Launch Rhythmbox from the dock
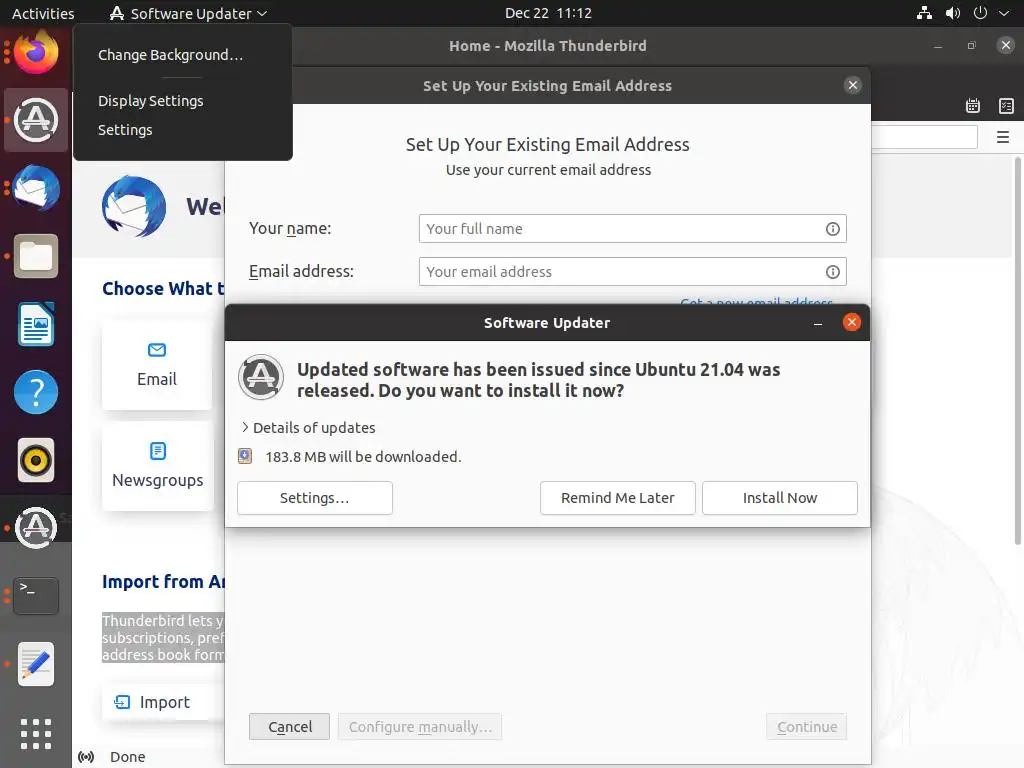 36,460
